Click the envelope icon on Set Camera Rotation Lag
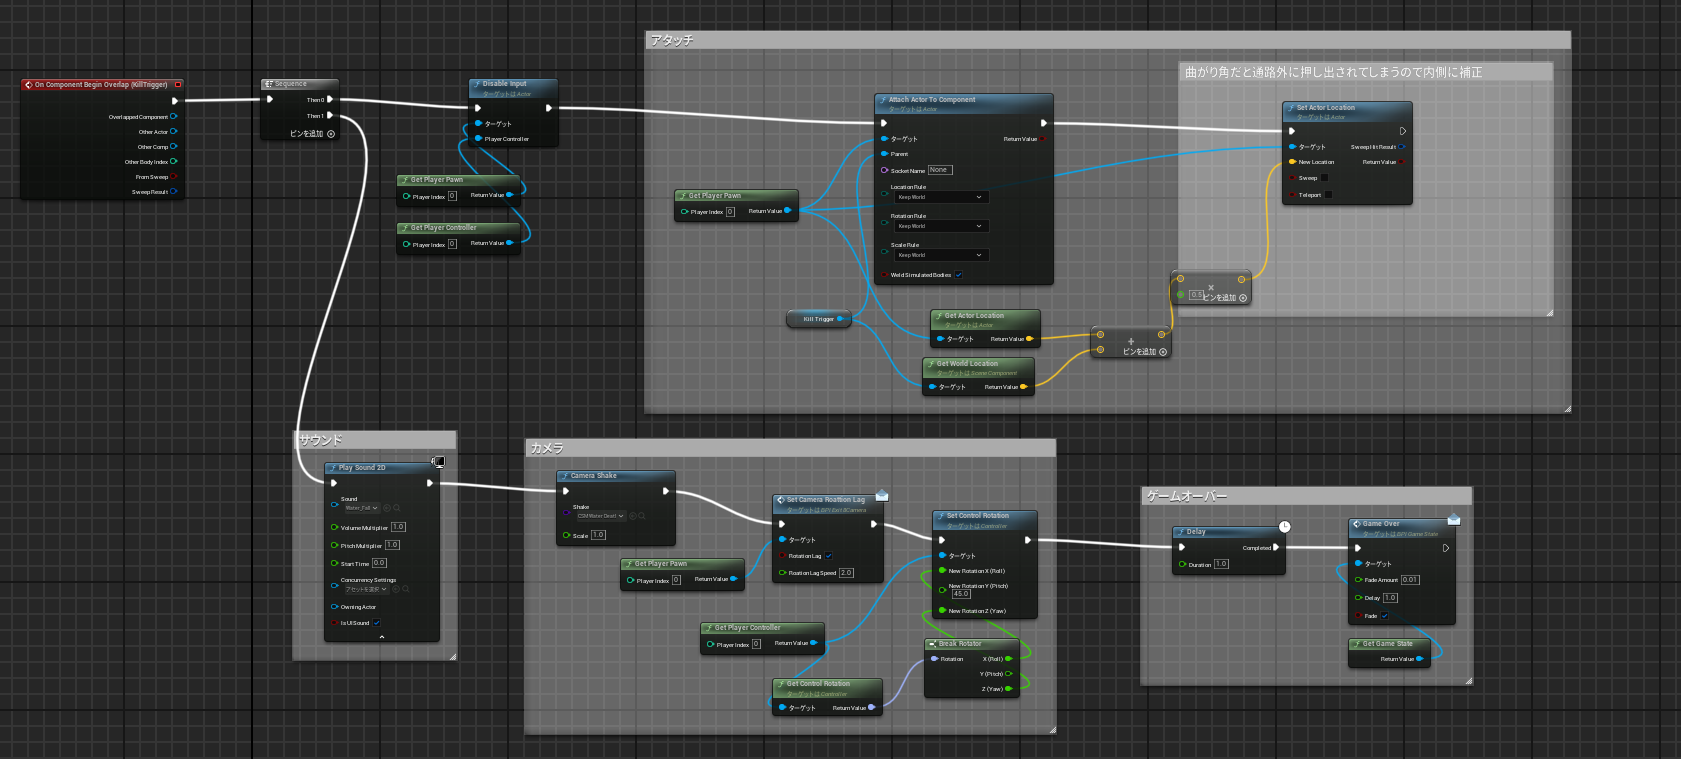This screenshot has width=1681, height=759. [882, 495]
